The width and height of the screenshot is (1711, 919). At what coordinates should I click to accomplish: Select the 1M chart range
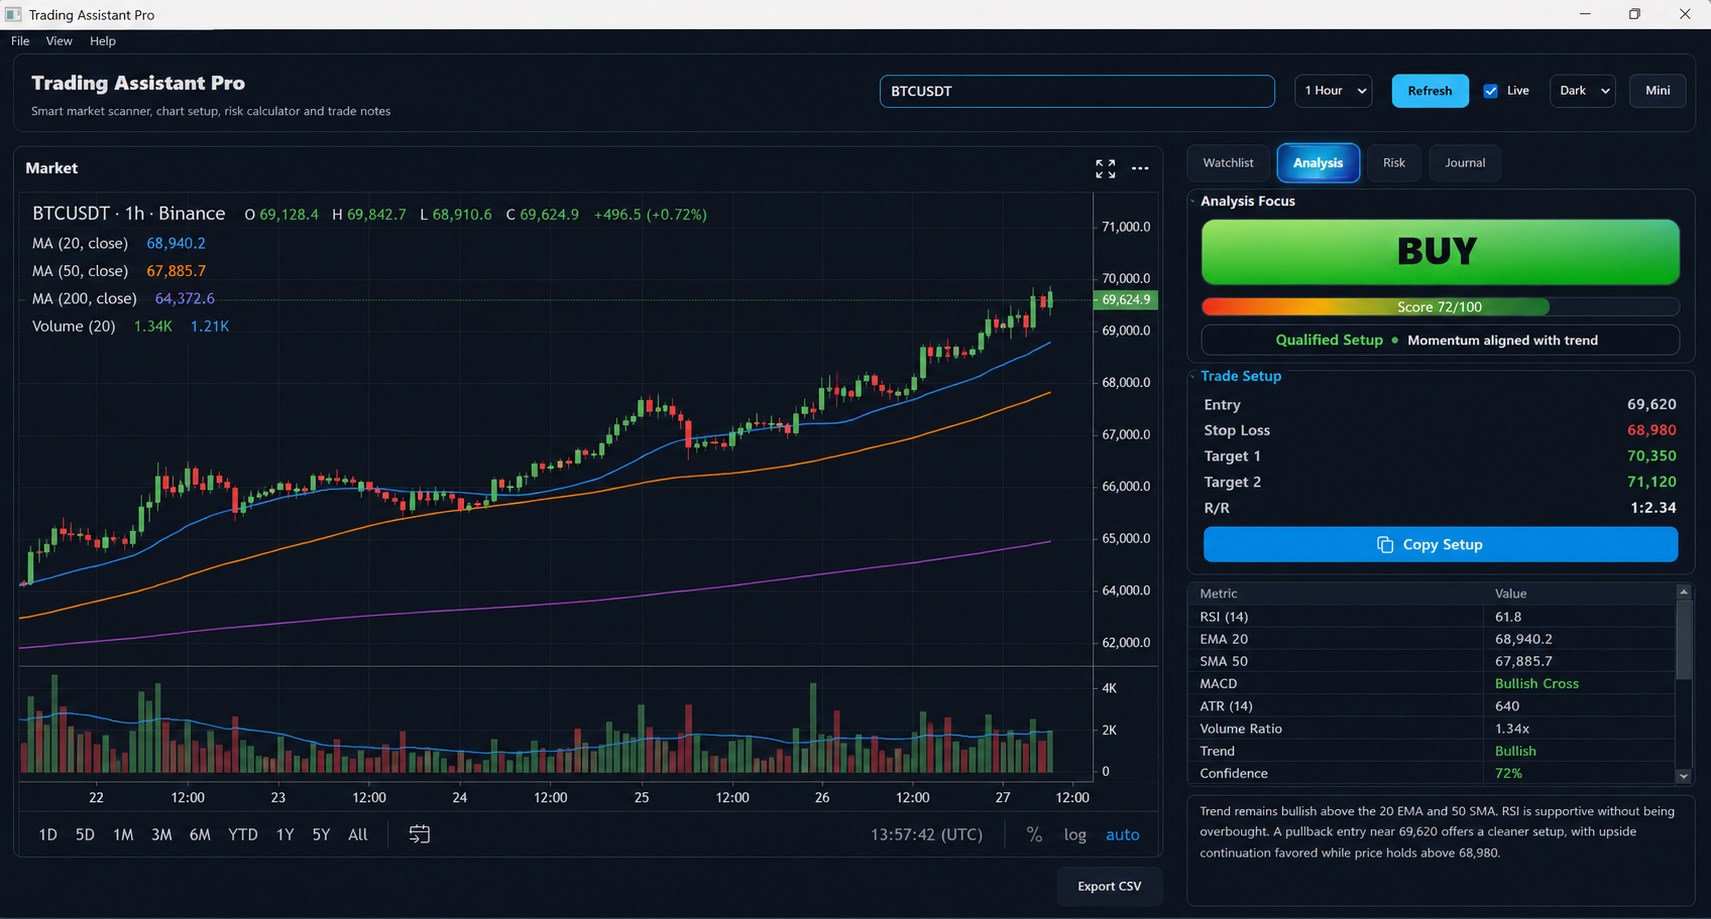123,834
